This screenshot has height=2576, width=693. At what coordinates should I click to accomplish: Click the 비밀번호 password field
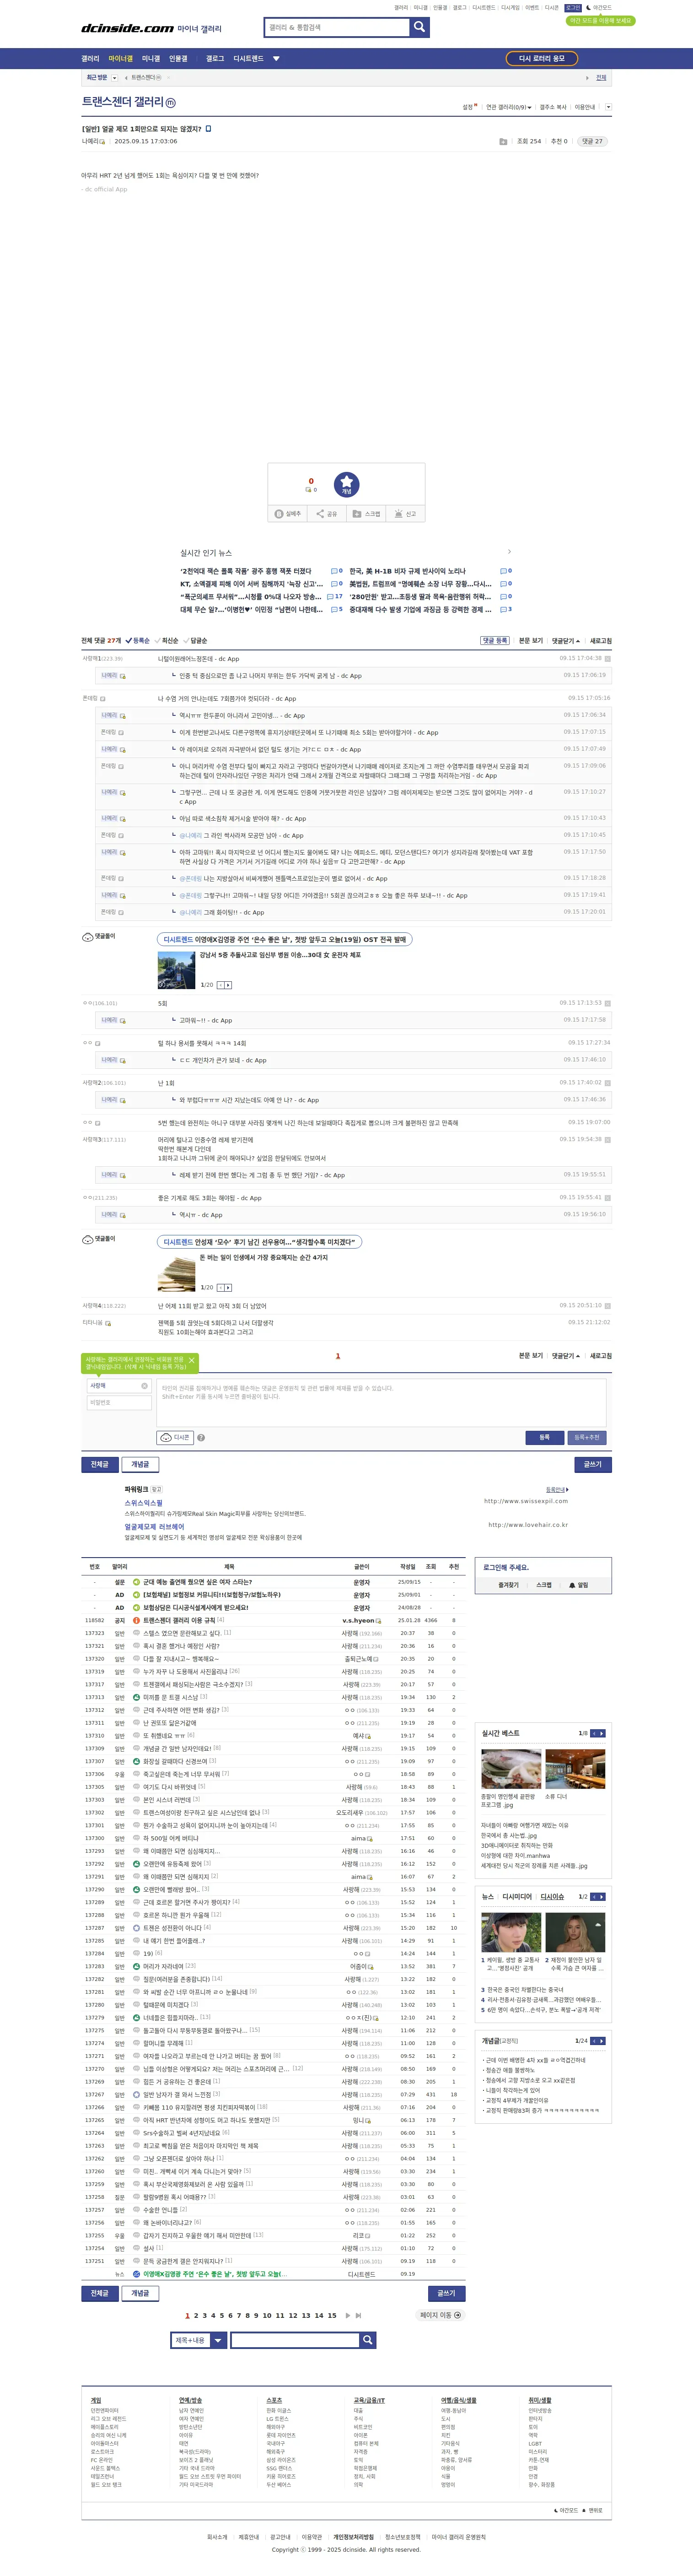[x=119, y=1403]
